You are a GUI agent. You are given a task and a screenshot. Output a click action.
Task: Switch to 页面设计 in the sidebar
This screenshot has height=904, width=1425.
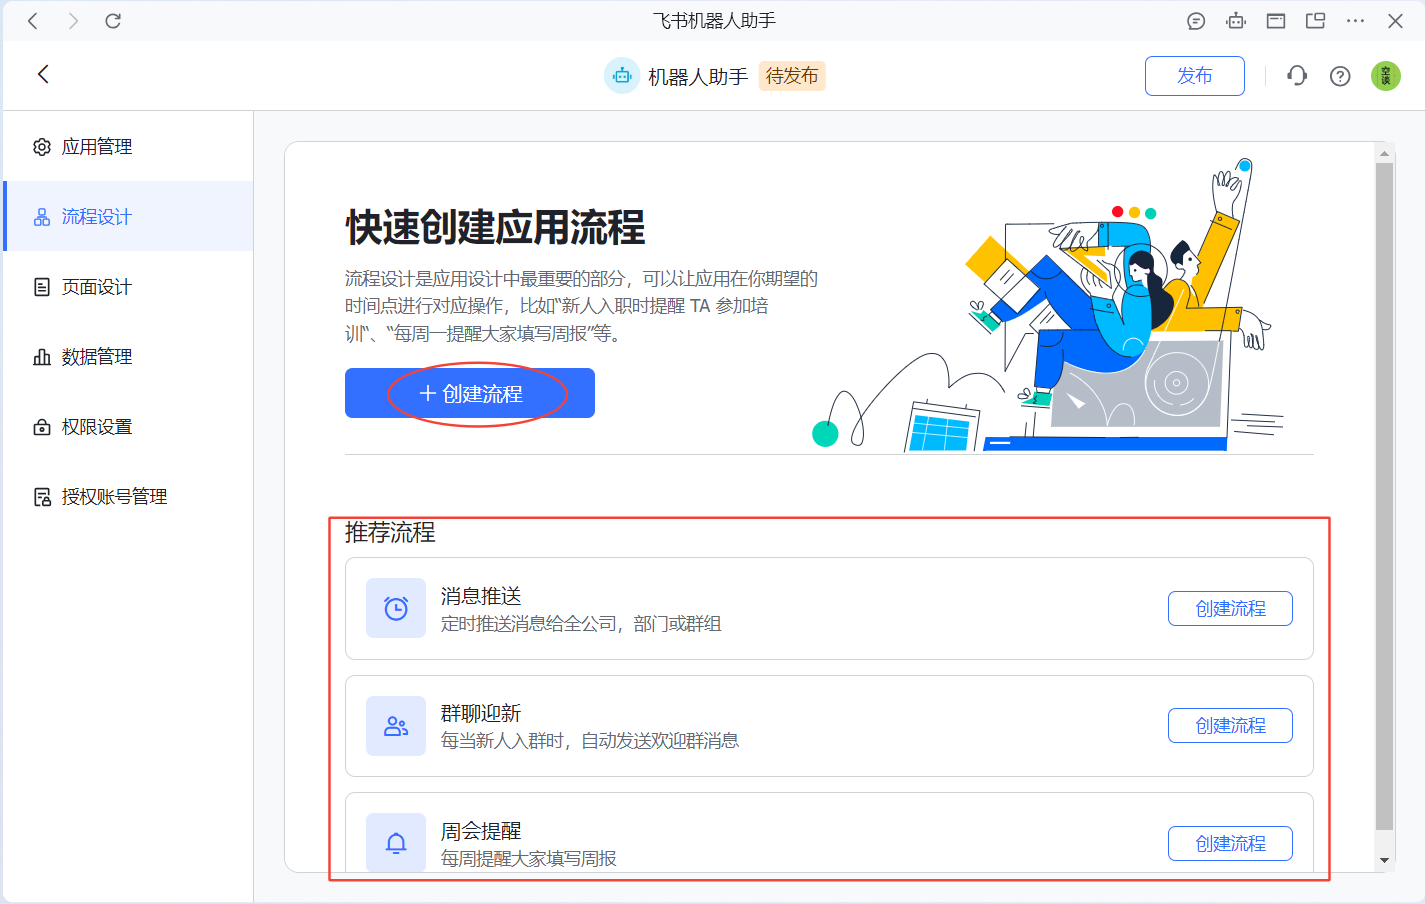point(97,287)
